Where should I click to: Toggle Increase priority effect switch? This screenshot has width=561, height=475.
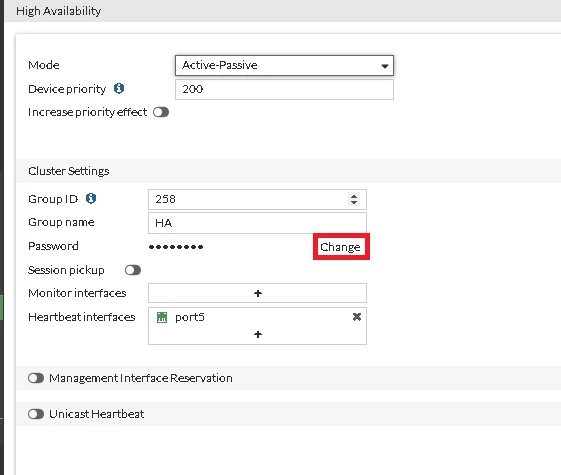tap(161, 112)
